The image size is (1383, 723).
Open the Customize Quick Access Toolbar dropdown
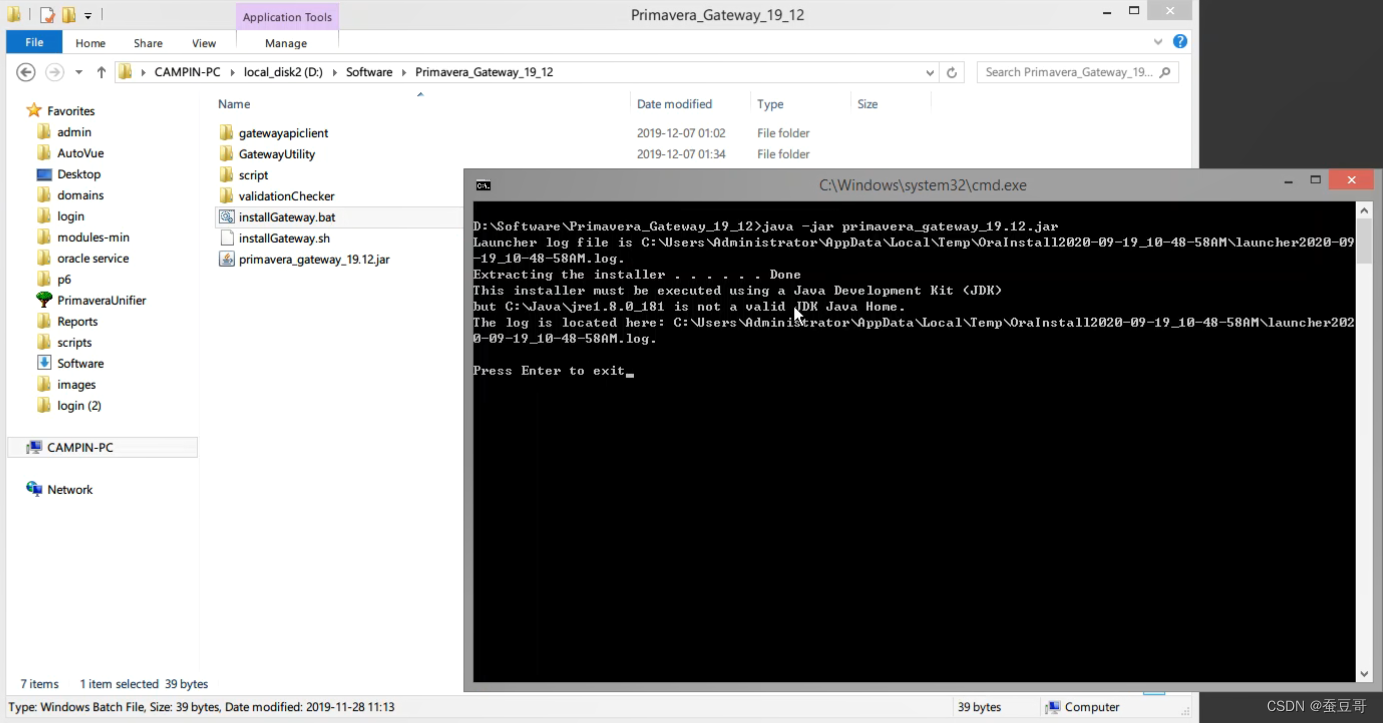(88, 16)
